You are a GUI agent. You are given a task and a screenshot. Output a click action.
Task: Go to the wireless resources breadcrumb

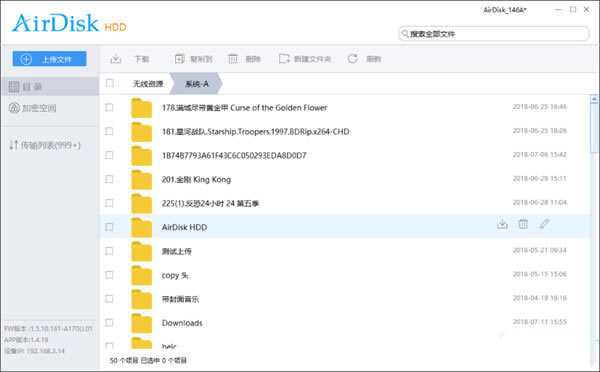148,83
